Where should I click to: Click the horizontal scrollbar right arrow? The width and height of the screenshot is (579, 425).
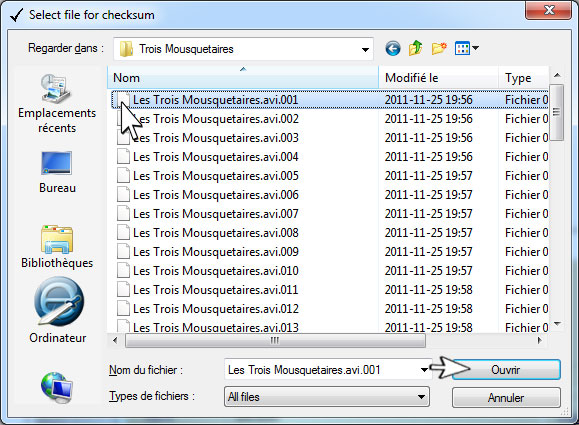540,340
